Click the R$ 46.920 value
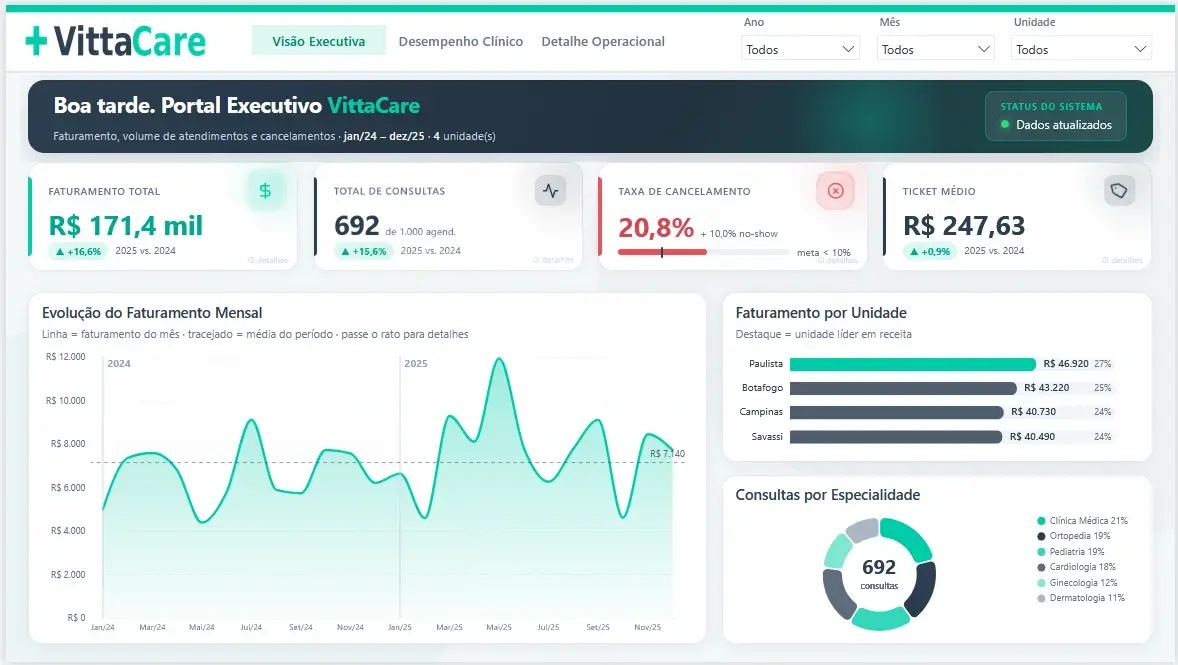Image resolution: width=1178 pixels, height=665 pixels. [1065, 364]
